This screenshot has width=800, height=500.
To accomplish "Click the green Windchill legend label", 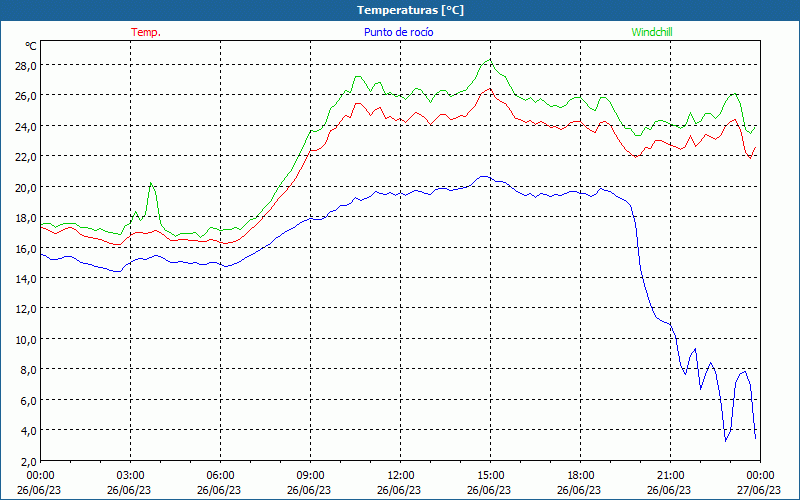I will 652,32.
